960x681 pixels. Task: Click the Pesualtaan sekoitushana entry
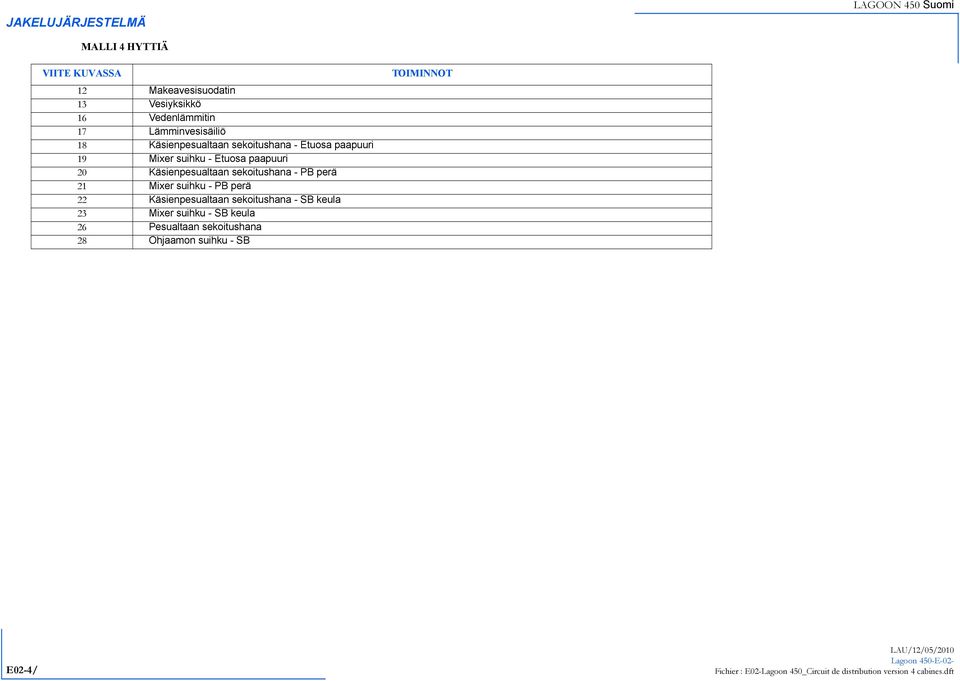click(x=205, y=227)
